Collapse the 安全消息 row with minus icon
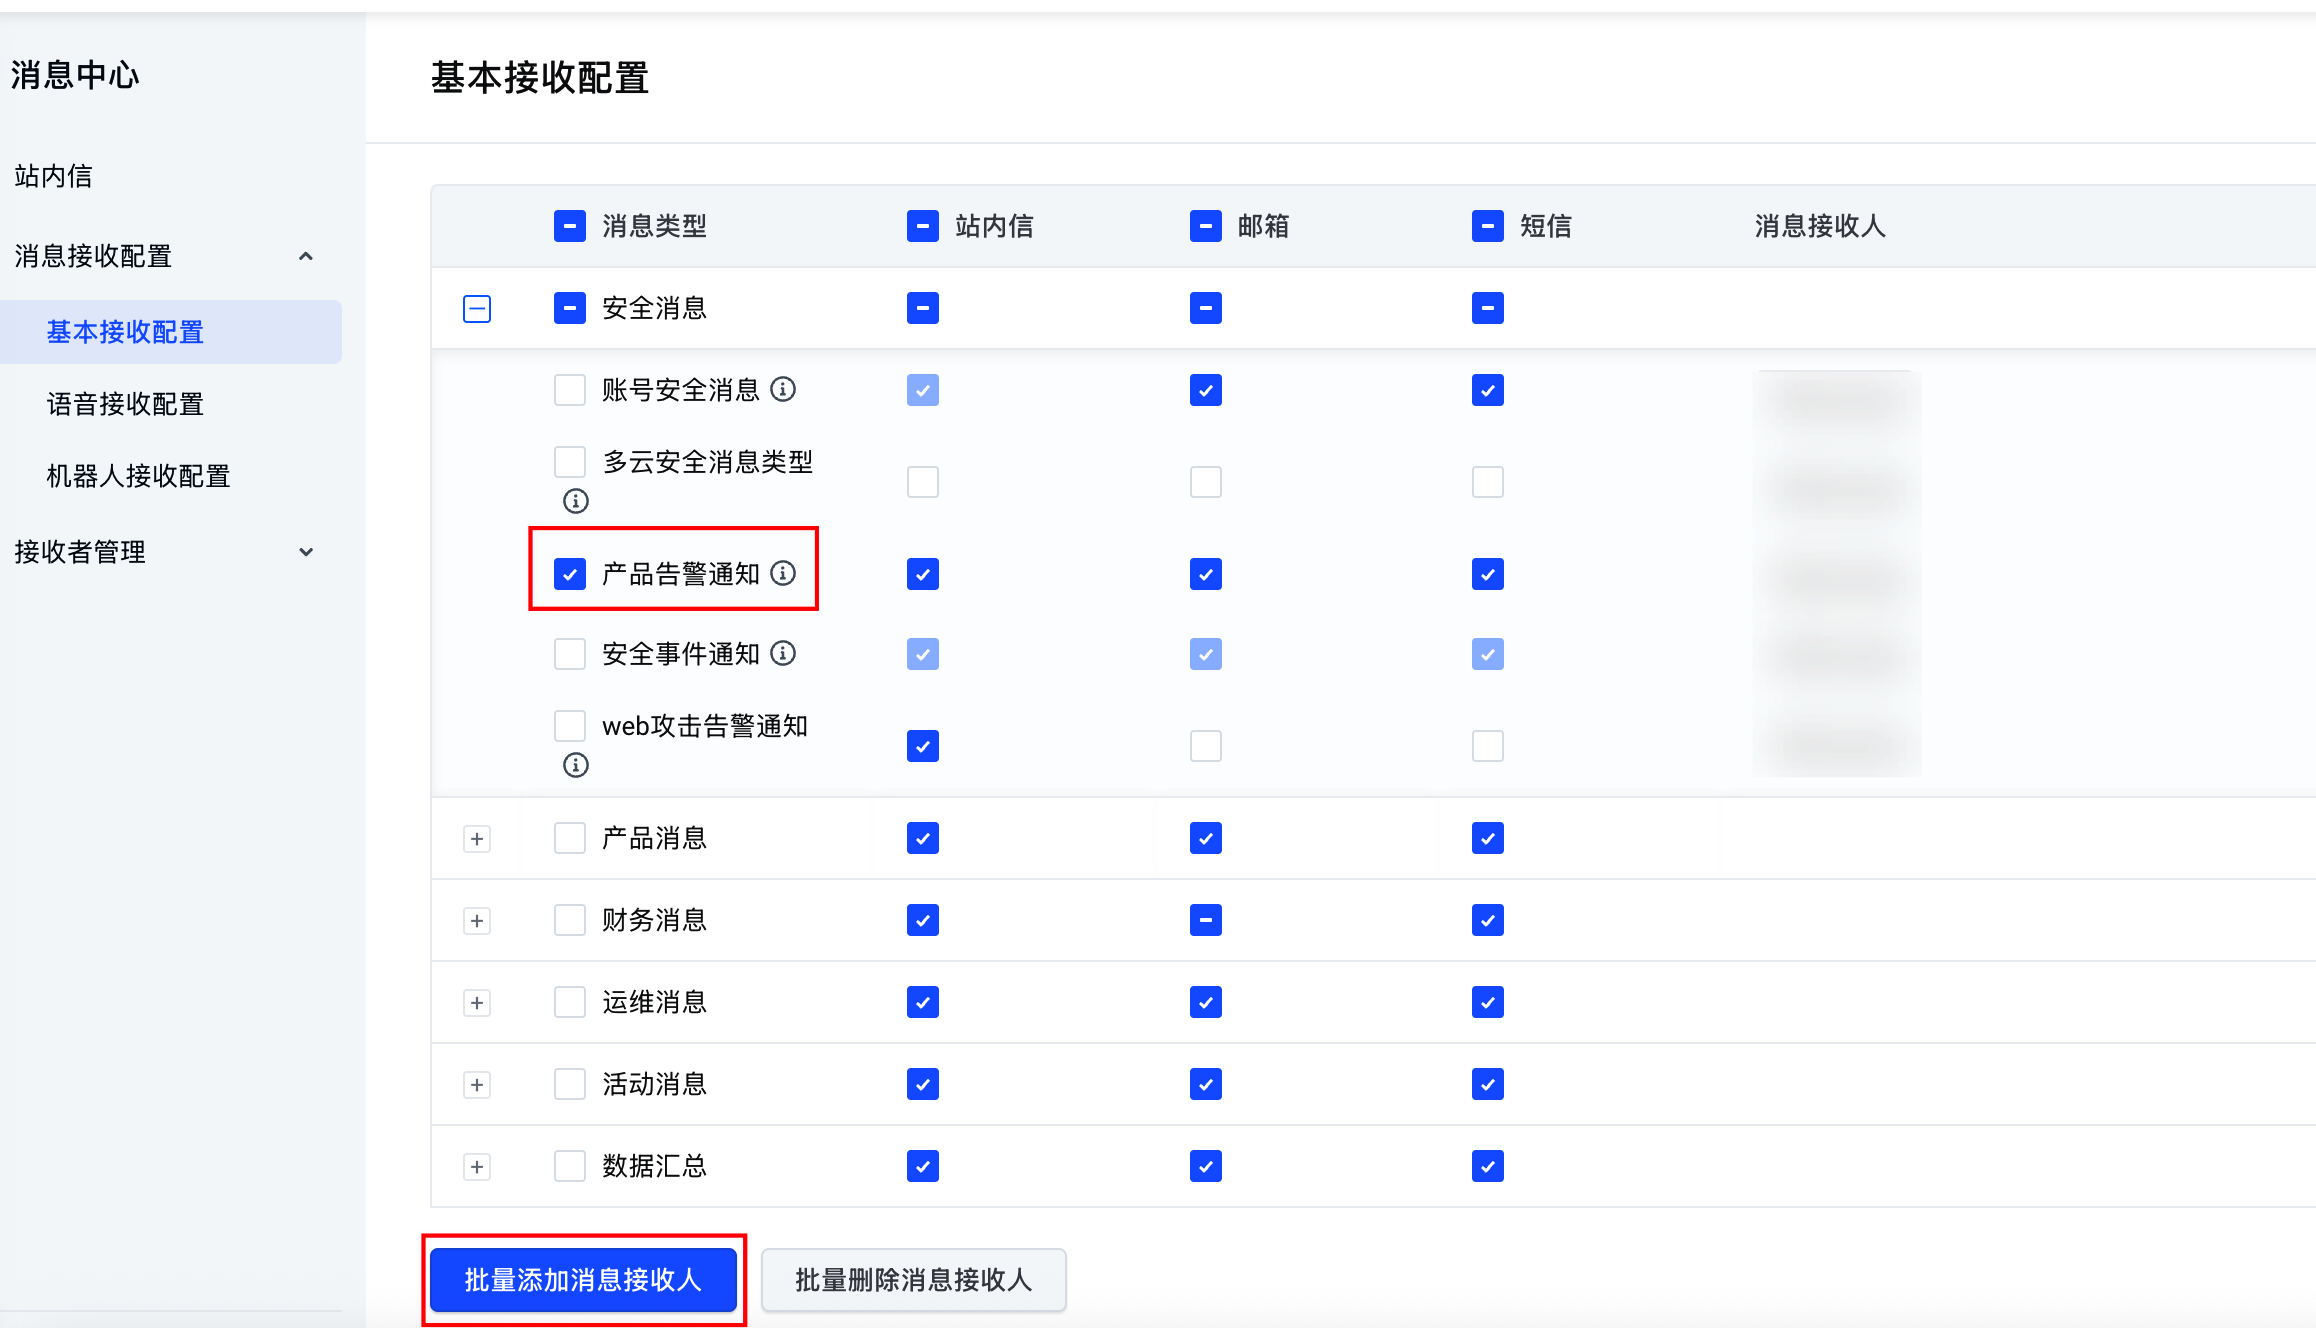The width and height of the screenshot is (2316, 1328). coord(477,308)
